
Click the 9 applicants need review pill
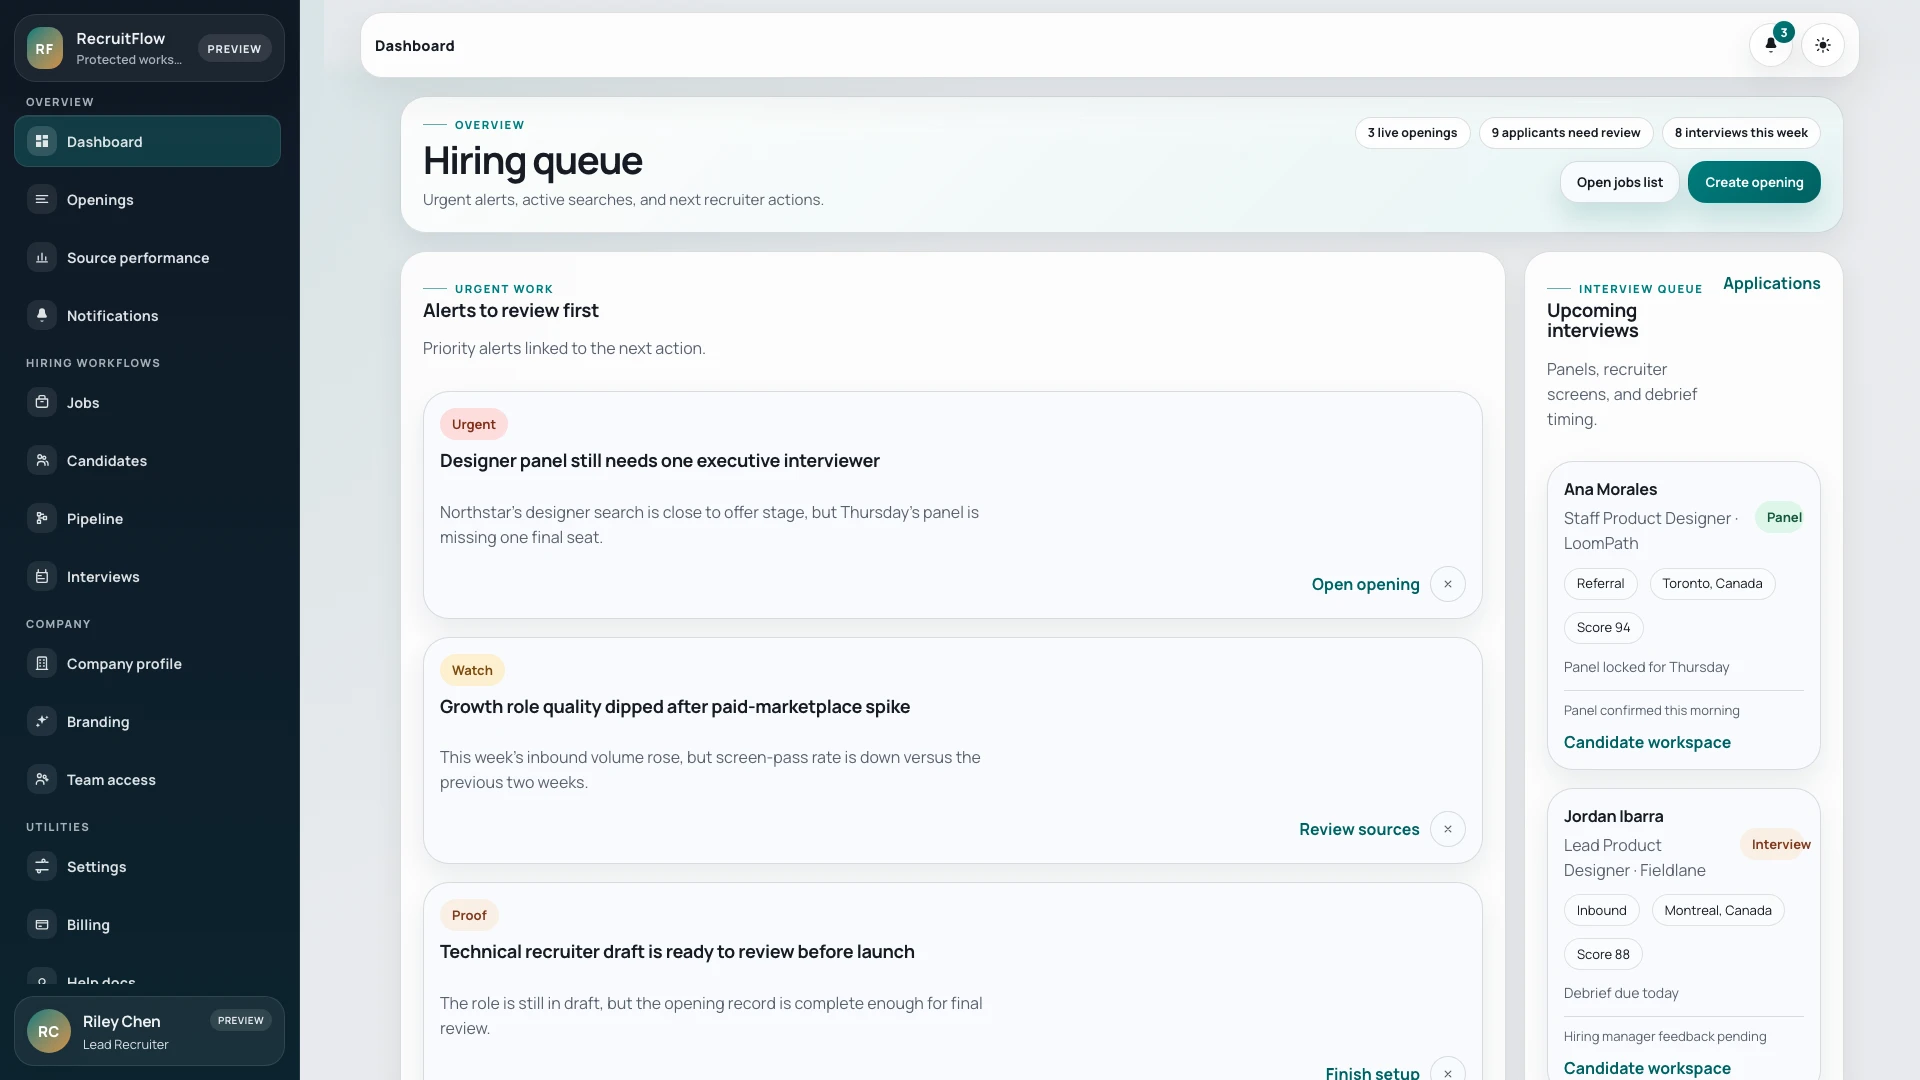[x=1565, y=132]
